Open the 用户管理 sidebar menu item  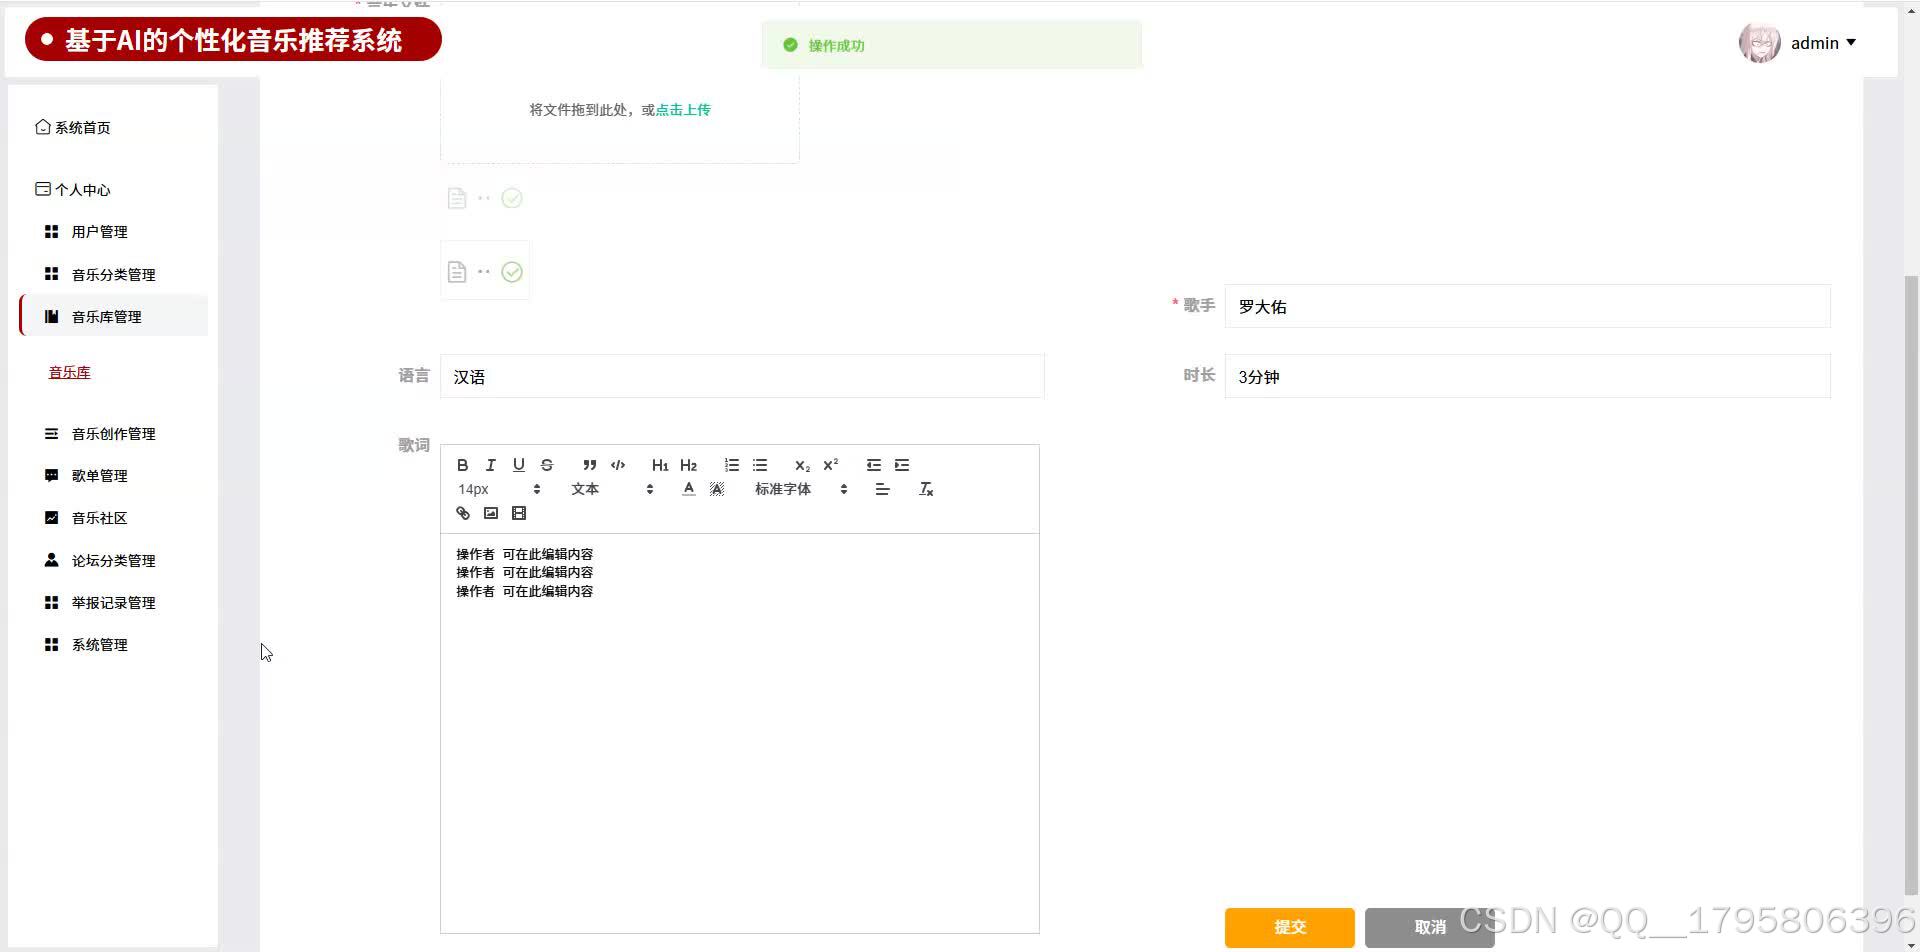click(99, 231)
